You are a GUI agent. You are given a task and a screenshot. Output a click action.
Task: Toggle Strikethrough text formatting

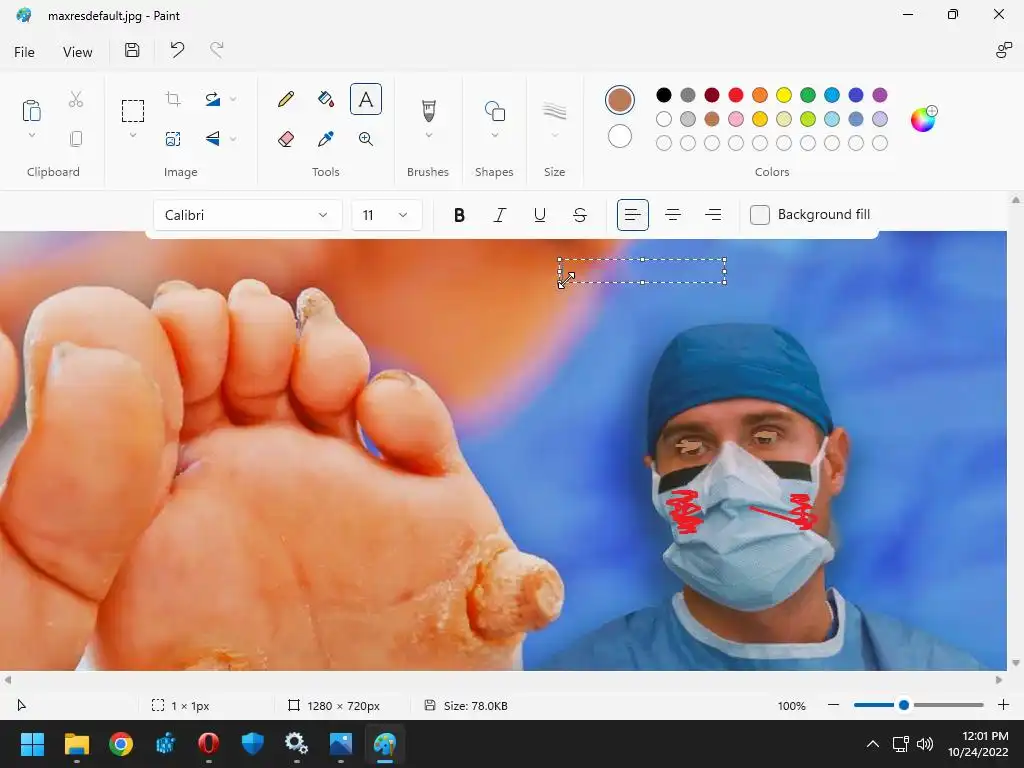pos(579,215)
